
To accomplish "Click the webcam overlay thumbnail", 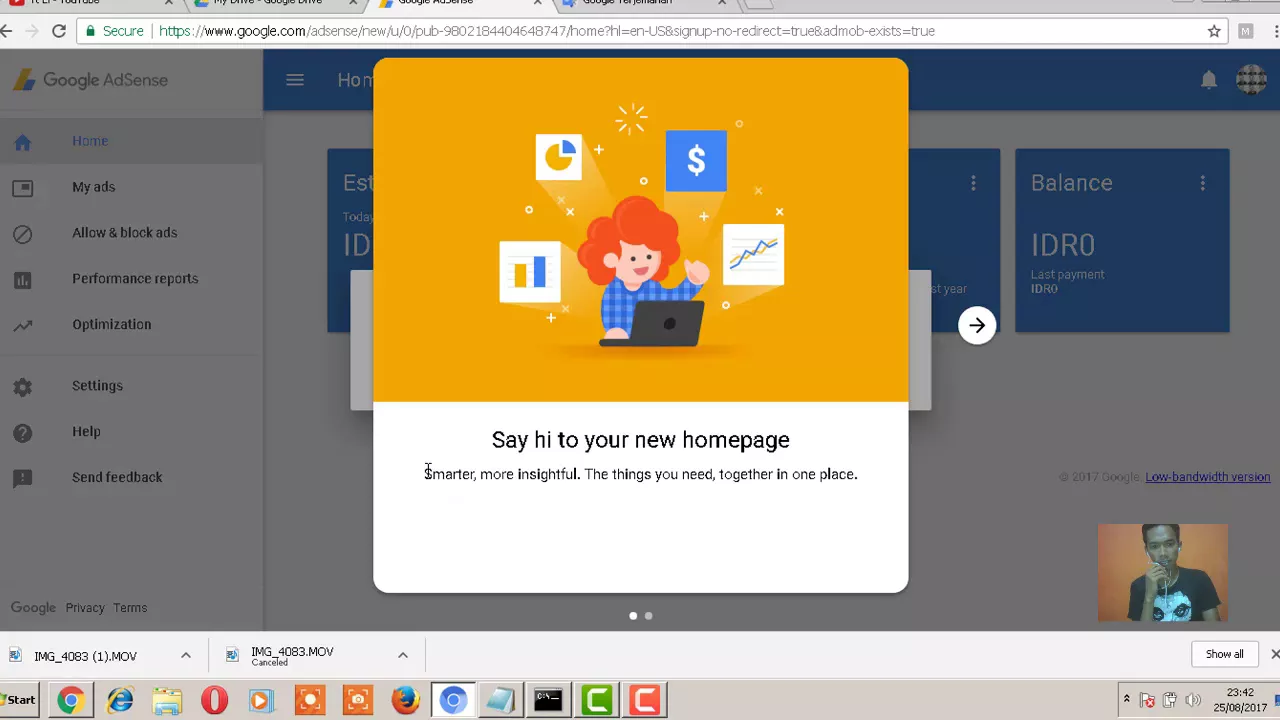I will [1162, 573].
